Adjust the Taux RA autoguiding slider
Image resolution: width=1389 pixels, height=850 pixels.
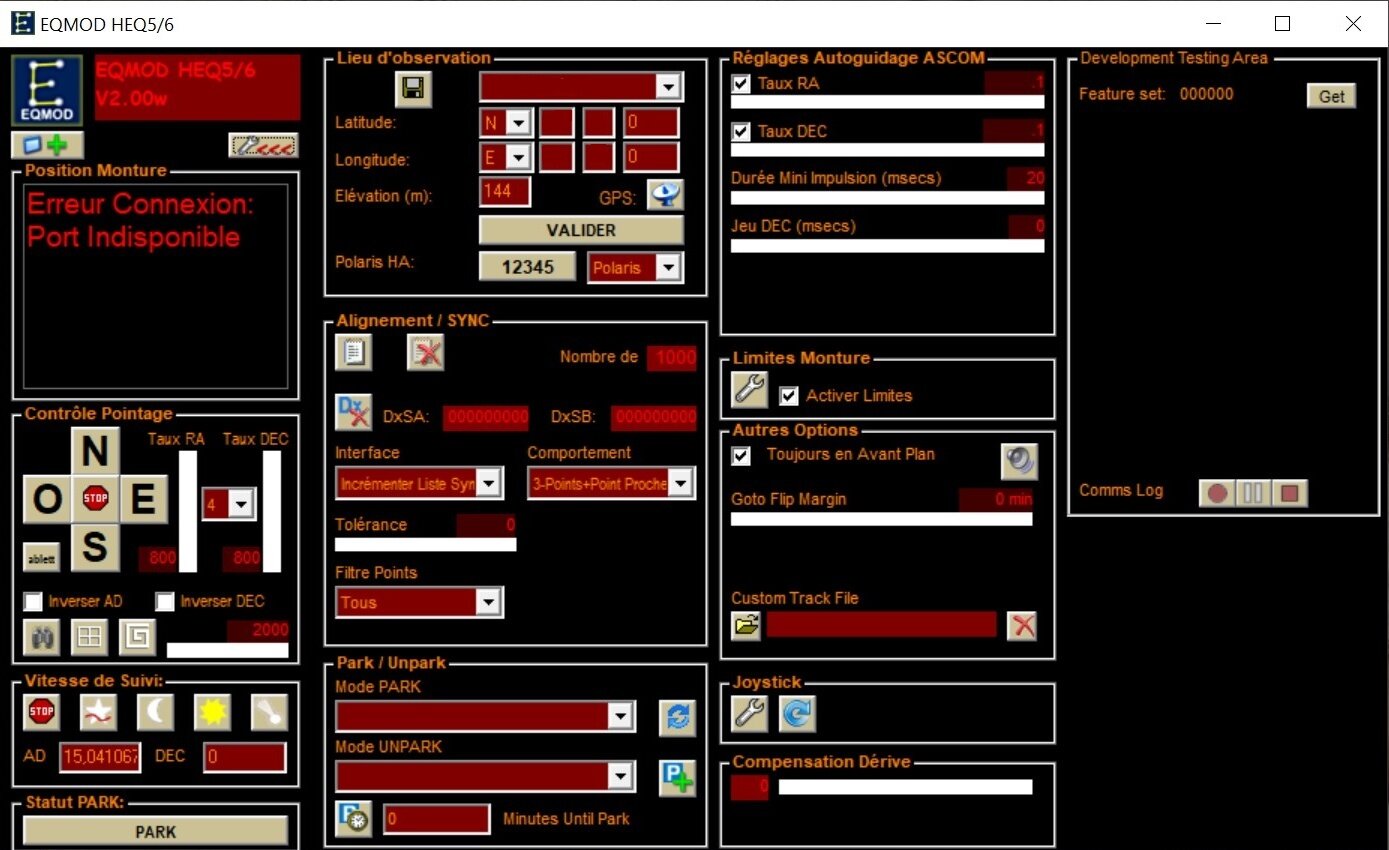tap(888, 102)
